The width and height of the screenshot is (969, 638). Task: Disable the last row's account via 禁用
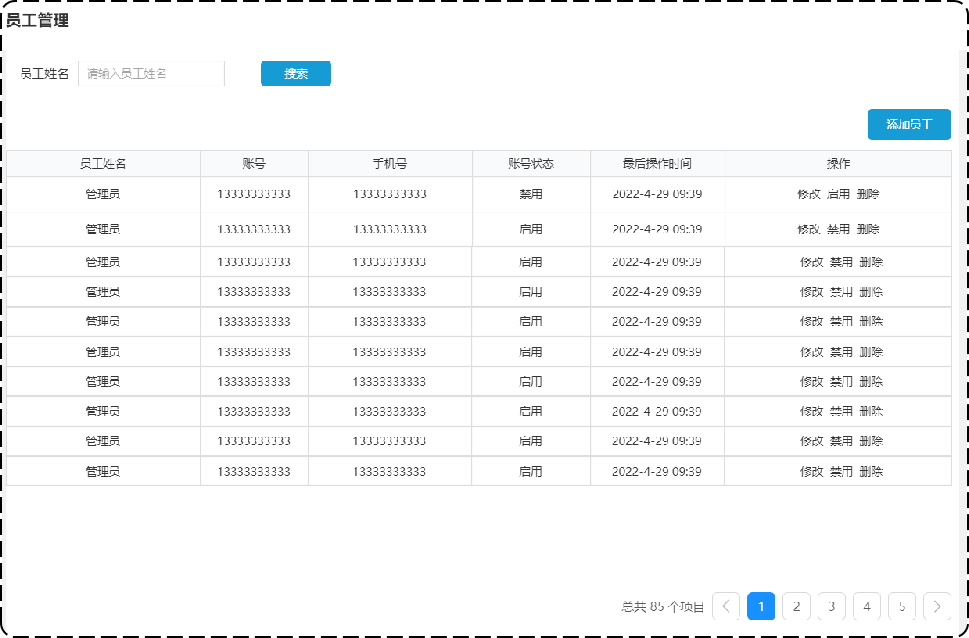click(x=841, y=471)
